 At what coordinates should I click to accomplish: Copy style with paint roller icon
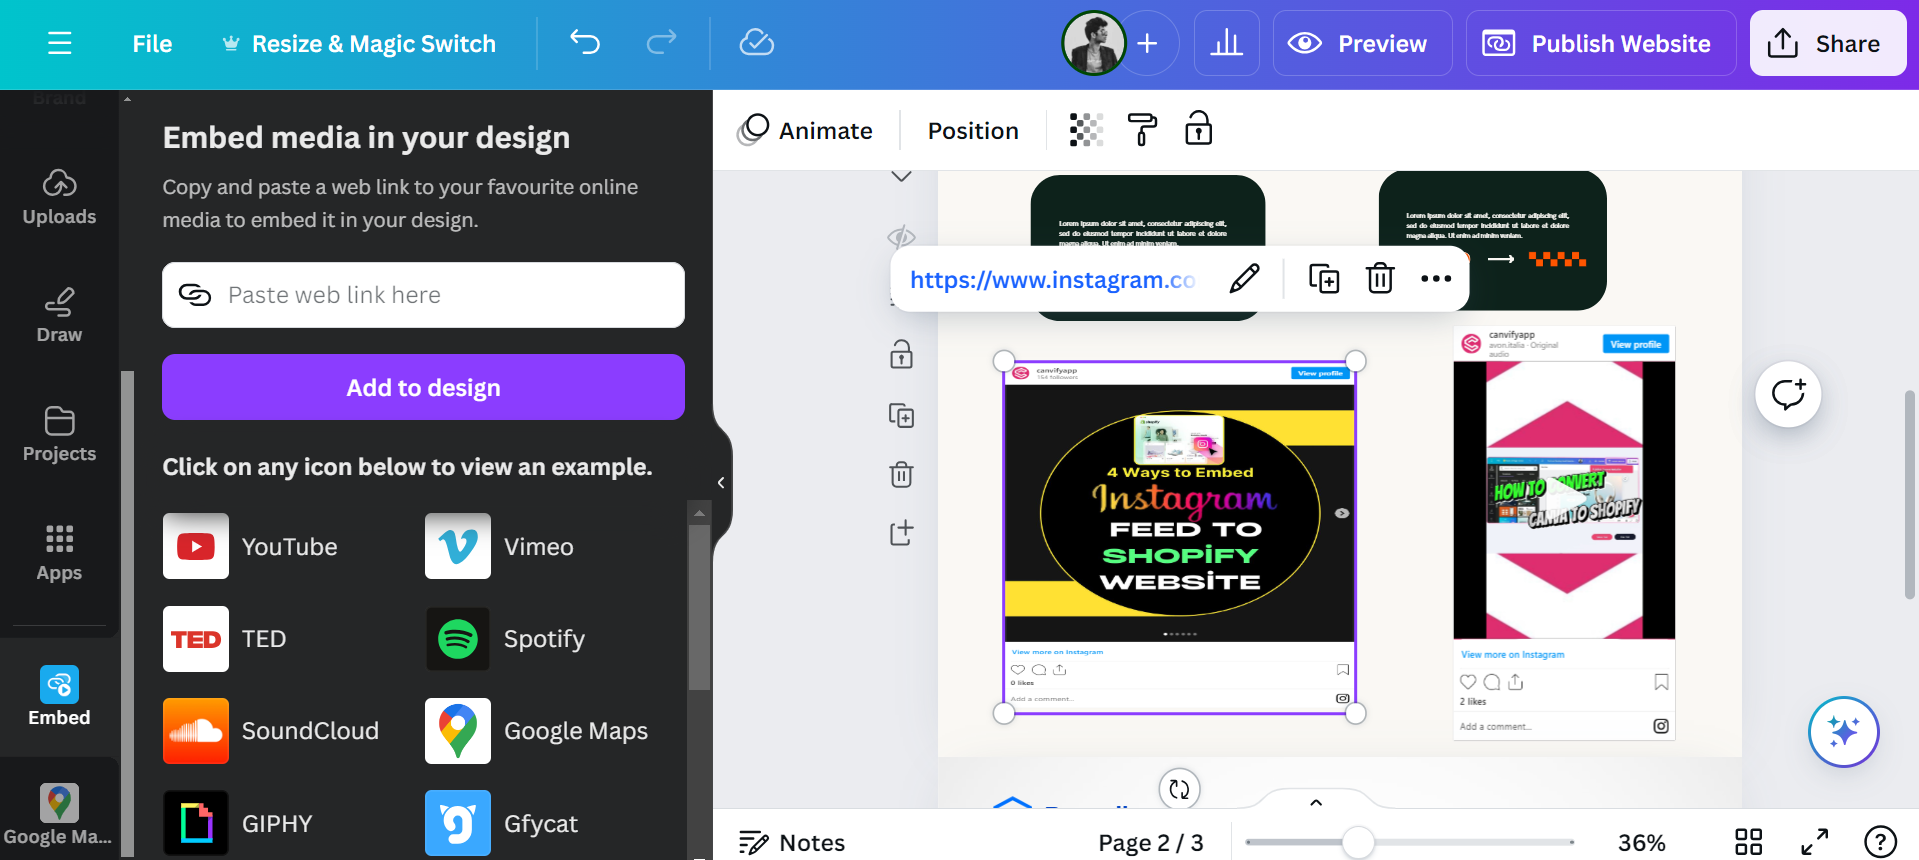(x=1142, y=130)
